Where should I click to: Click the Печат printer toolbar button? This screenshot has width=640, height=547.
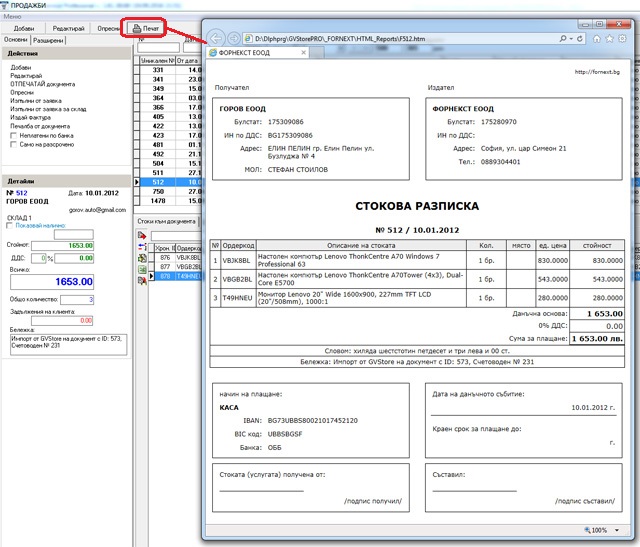[x=145, y=28]
